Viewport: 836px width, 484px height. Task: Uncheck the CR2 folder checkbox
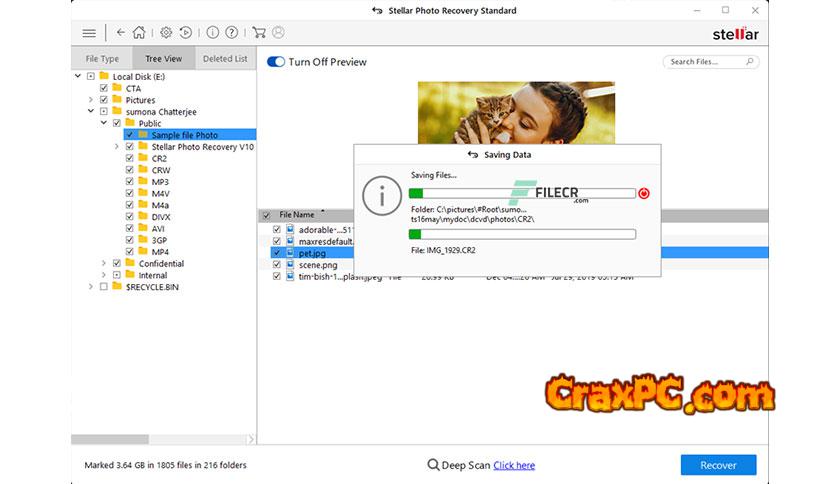coord(130,158)
